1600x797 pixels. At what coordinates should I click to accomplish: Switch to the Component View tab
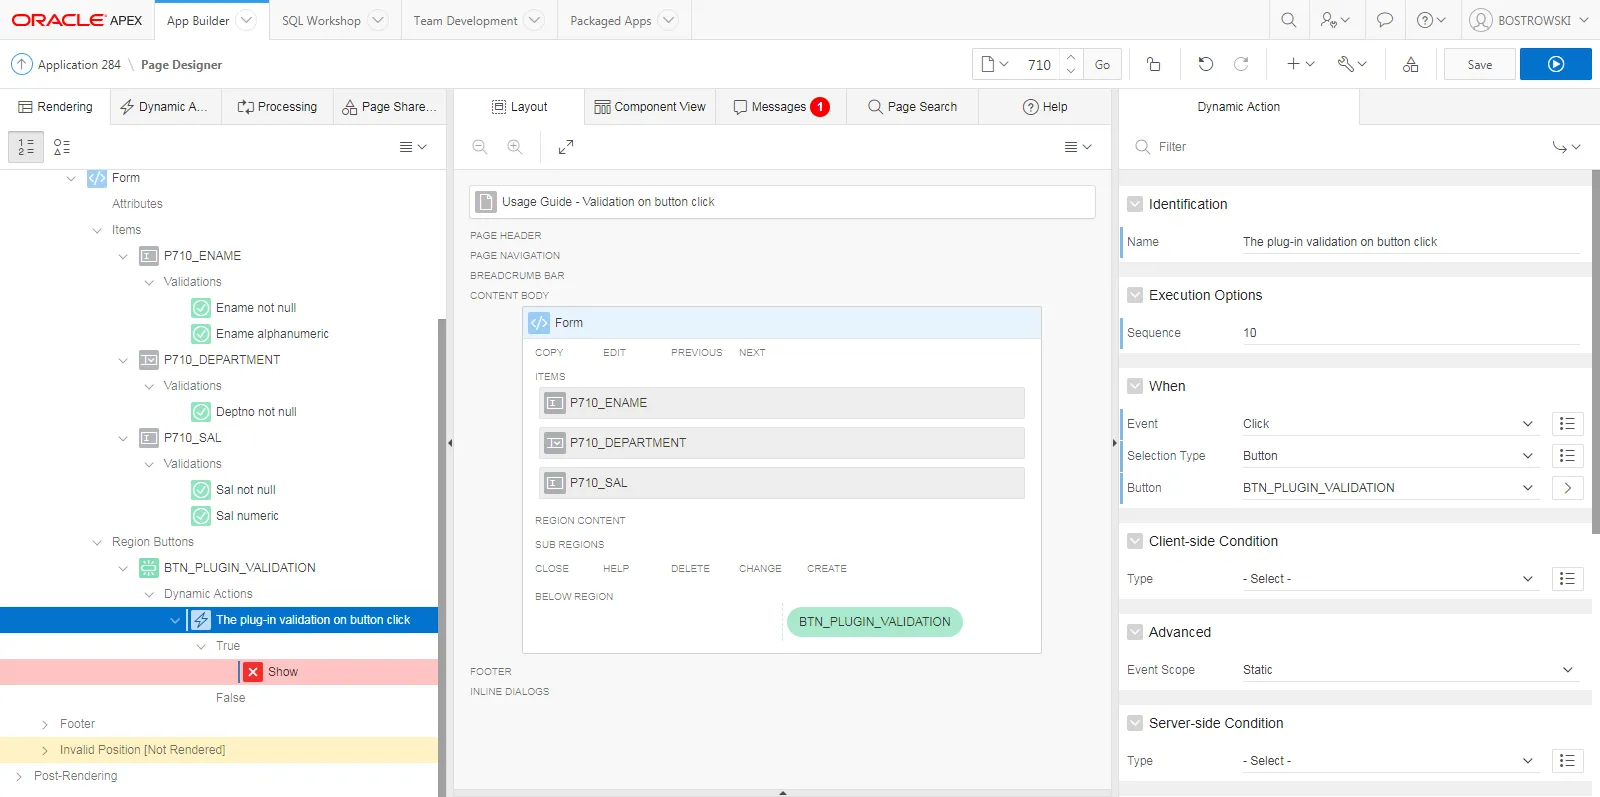(650, 107)
